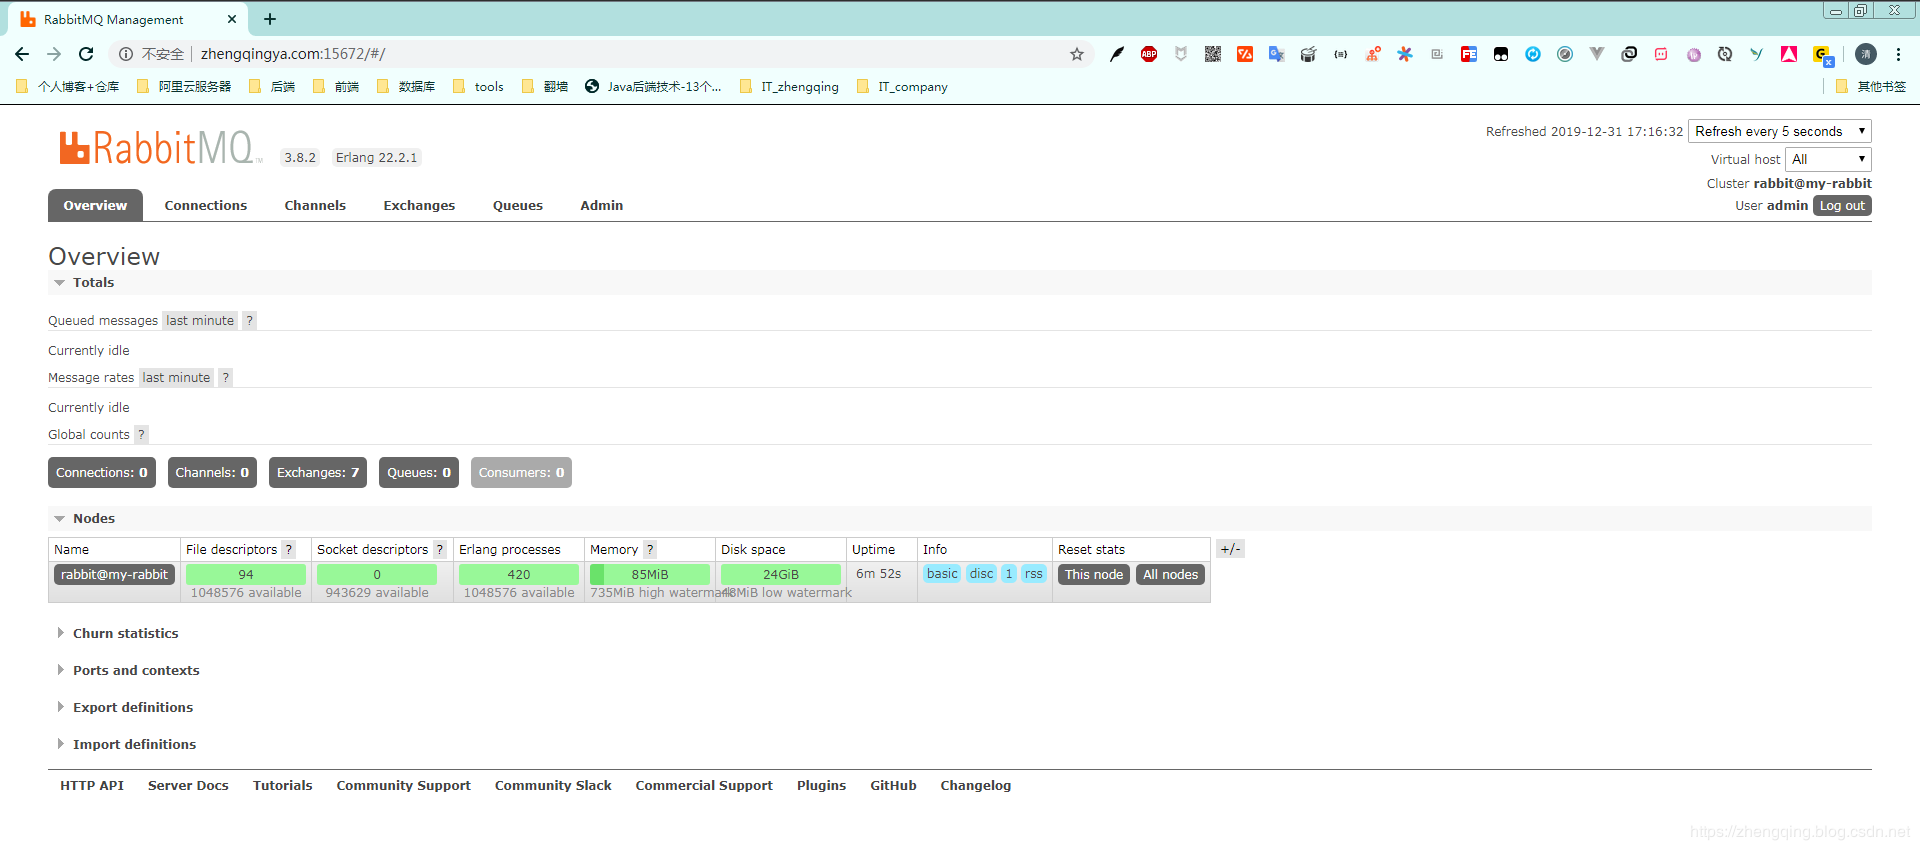The height and width of the screenshot is (850, 1920).
Task: Click the grey Vue devtools V icon
Action: click(x=1597, y=54)
